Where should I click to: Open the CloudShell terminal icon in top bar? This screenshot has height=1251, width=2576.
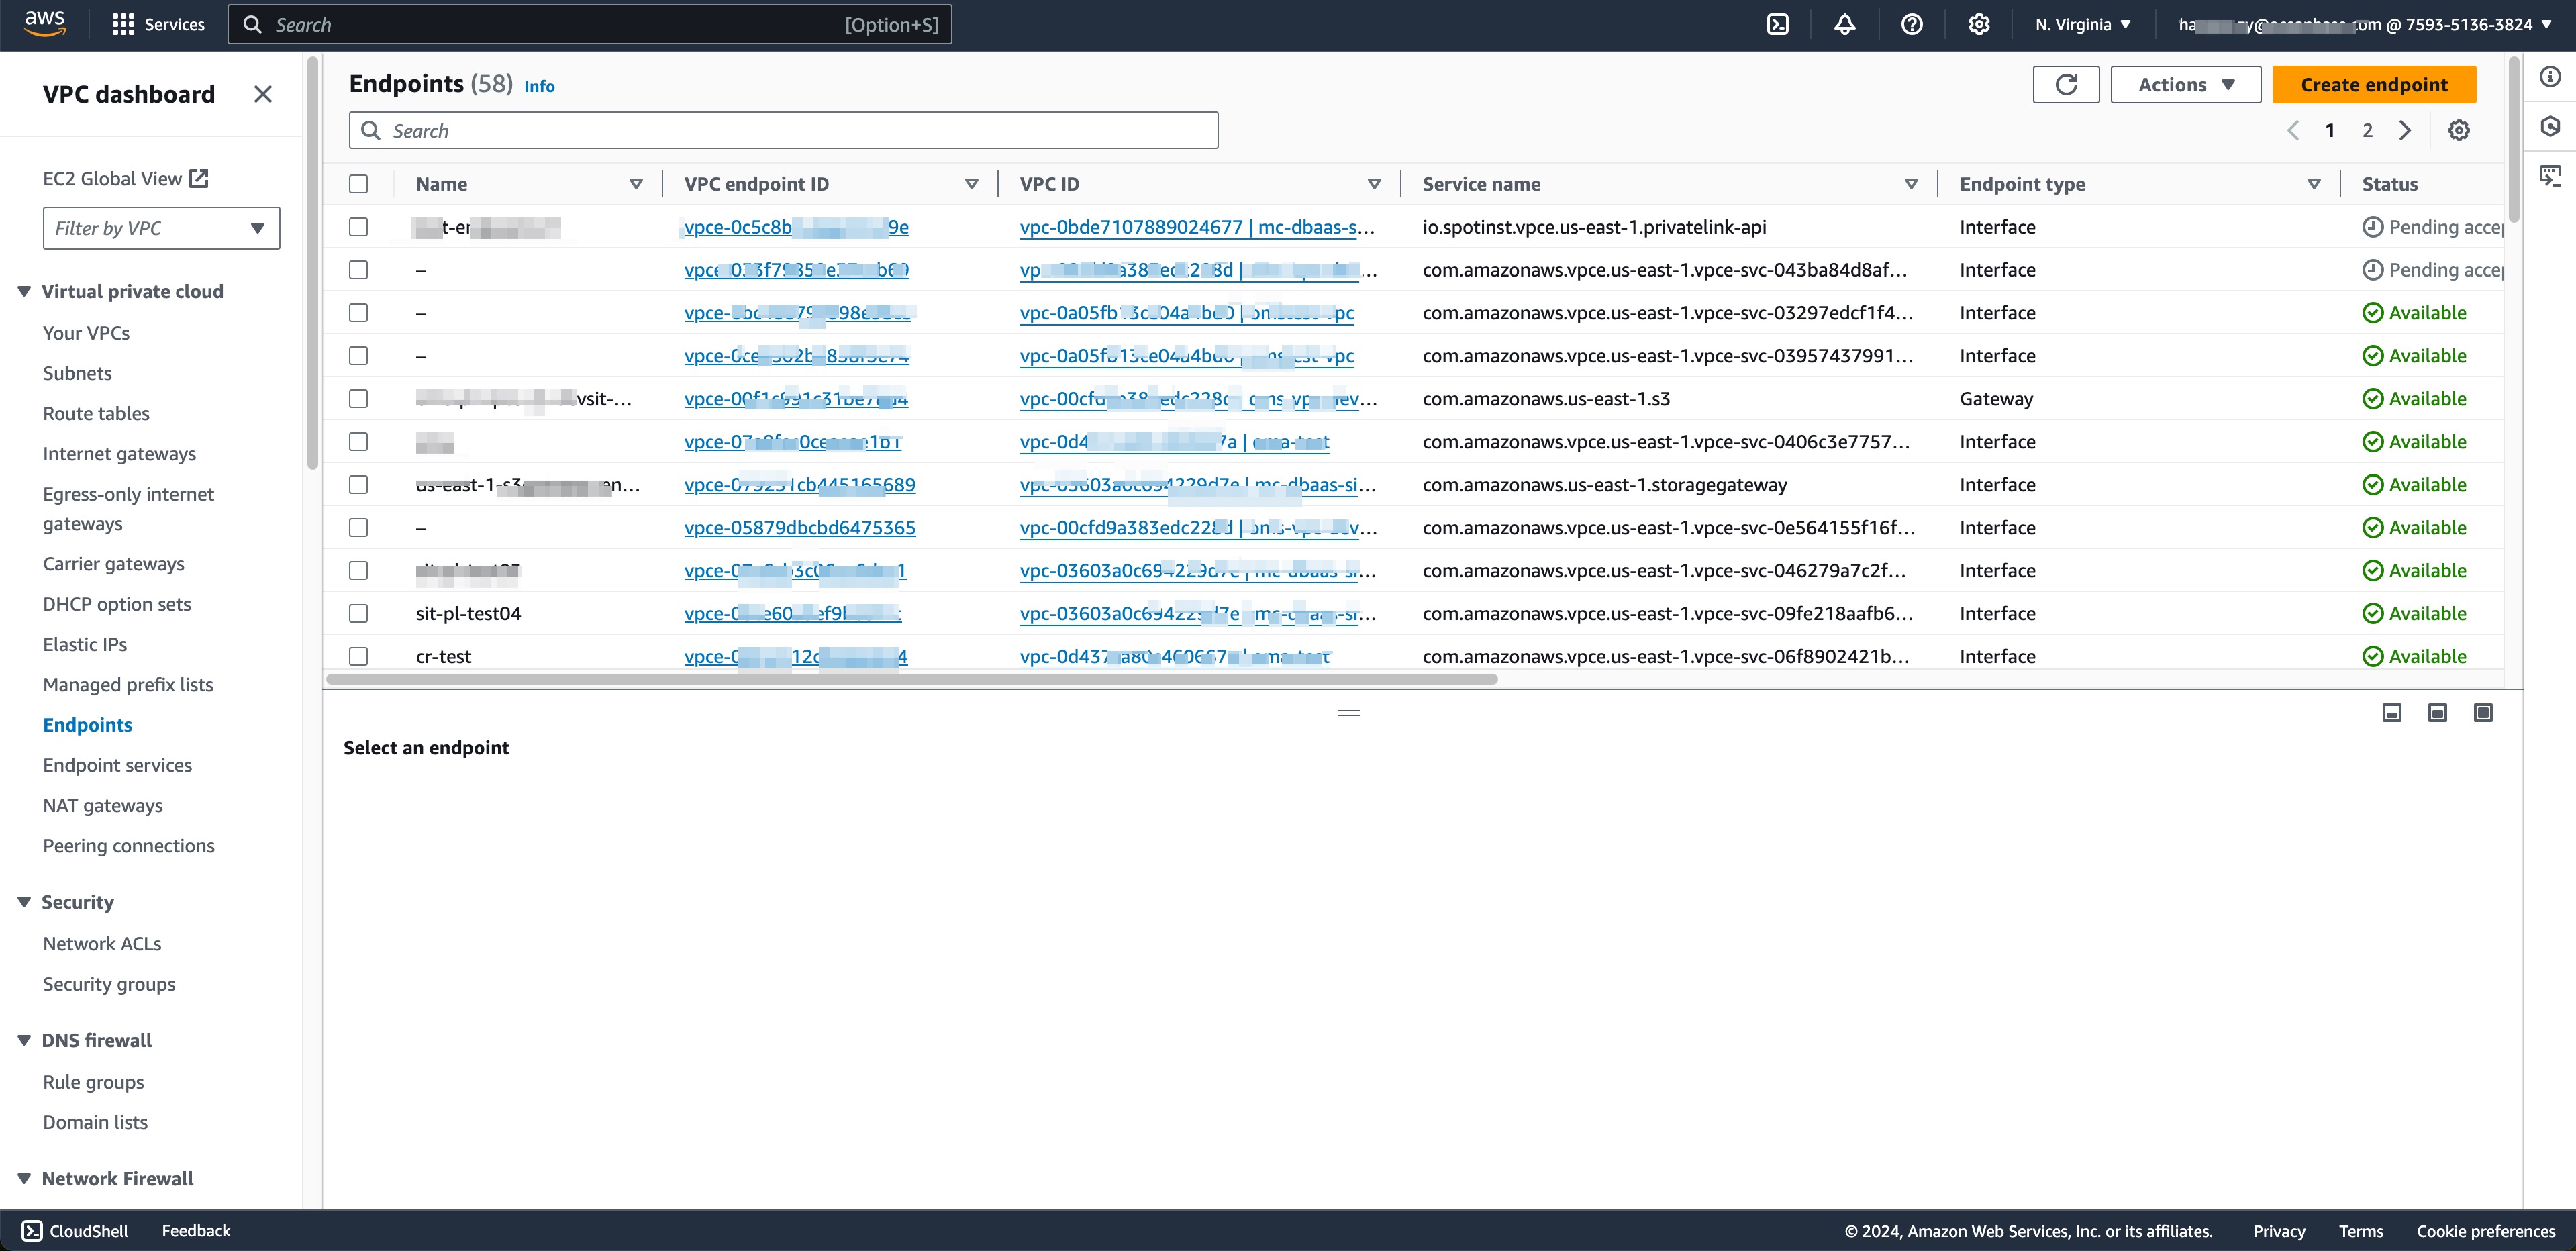click(1777, 25)
